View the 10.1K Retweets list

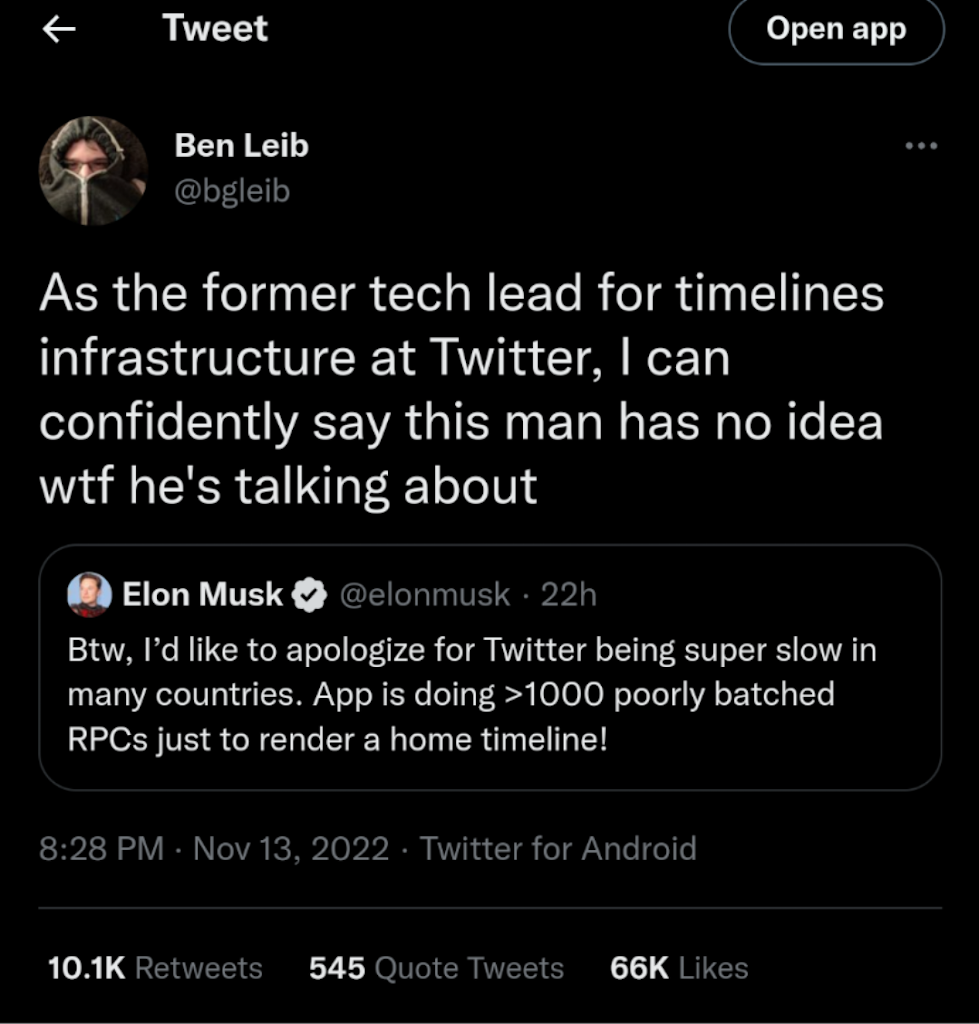tap(155, 968)
